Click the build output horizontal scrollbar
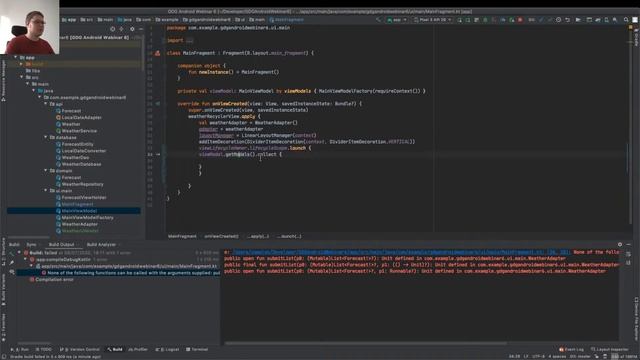Viewport: 640px width, 360px height. pyautogui.click(x=365, y=343)
